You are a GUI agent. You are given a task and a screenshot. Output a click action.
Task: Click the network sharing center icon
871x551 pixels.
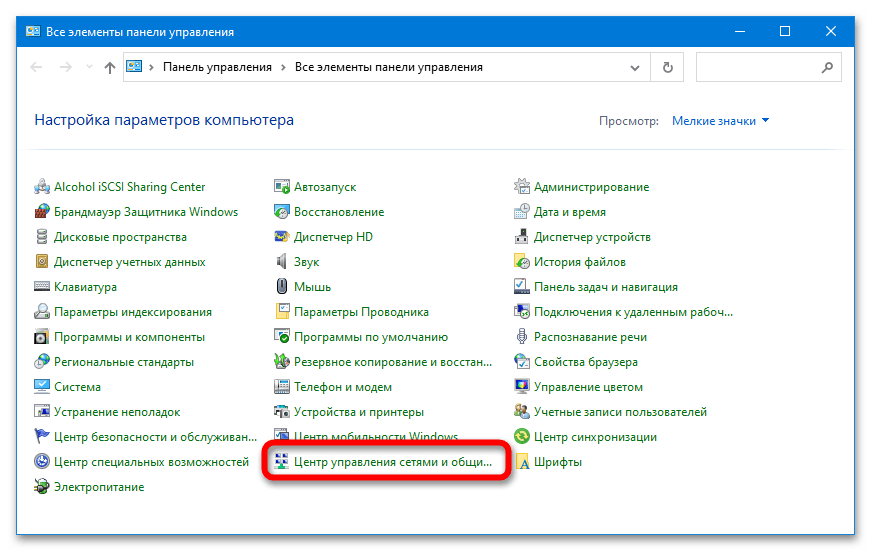(x=282, y=462)
